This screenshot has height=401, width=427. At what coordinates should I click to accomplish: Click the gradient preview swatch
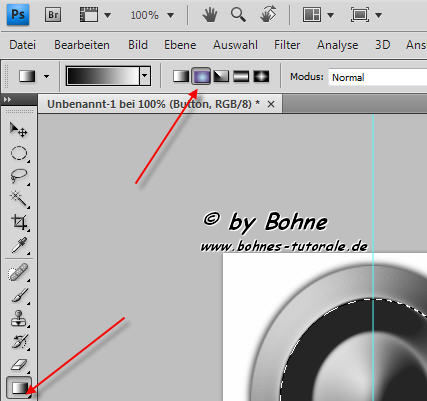(103, 76)
